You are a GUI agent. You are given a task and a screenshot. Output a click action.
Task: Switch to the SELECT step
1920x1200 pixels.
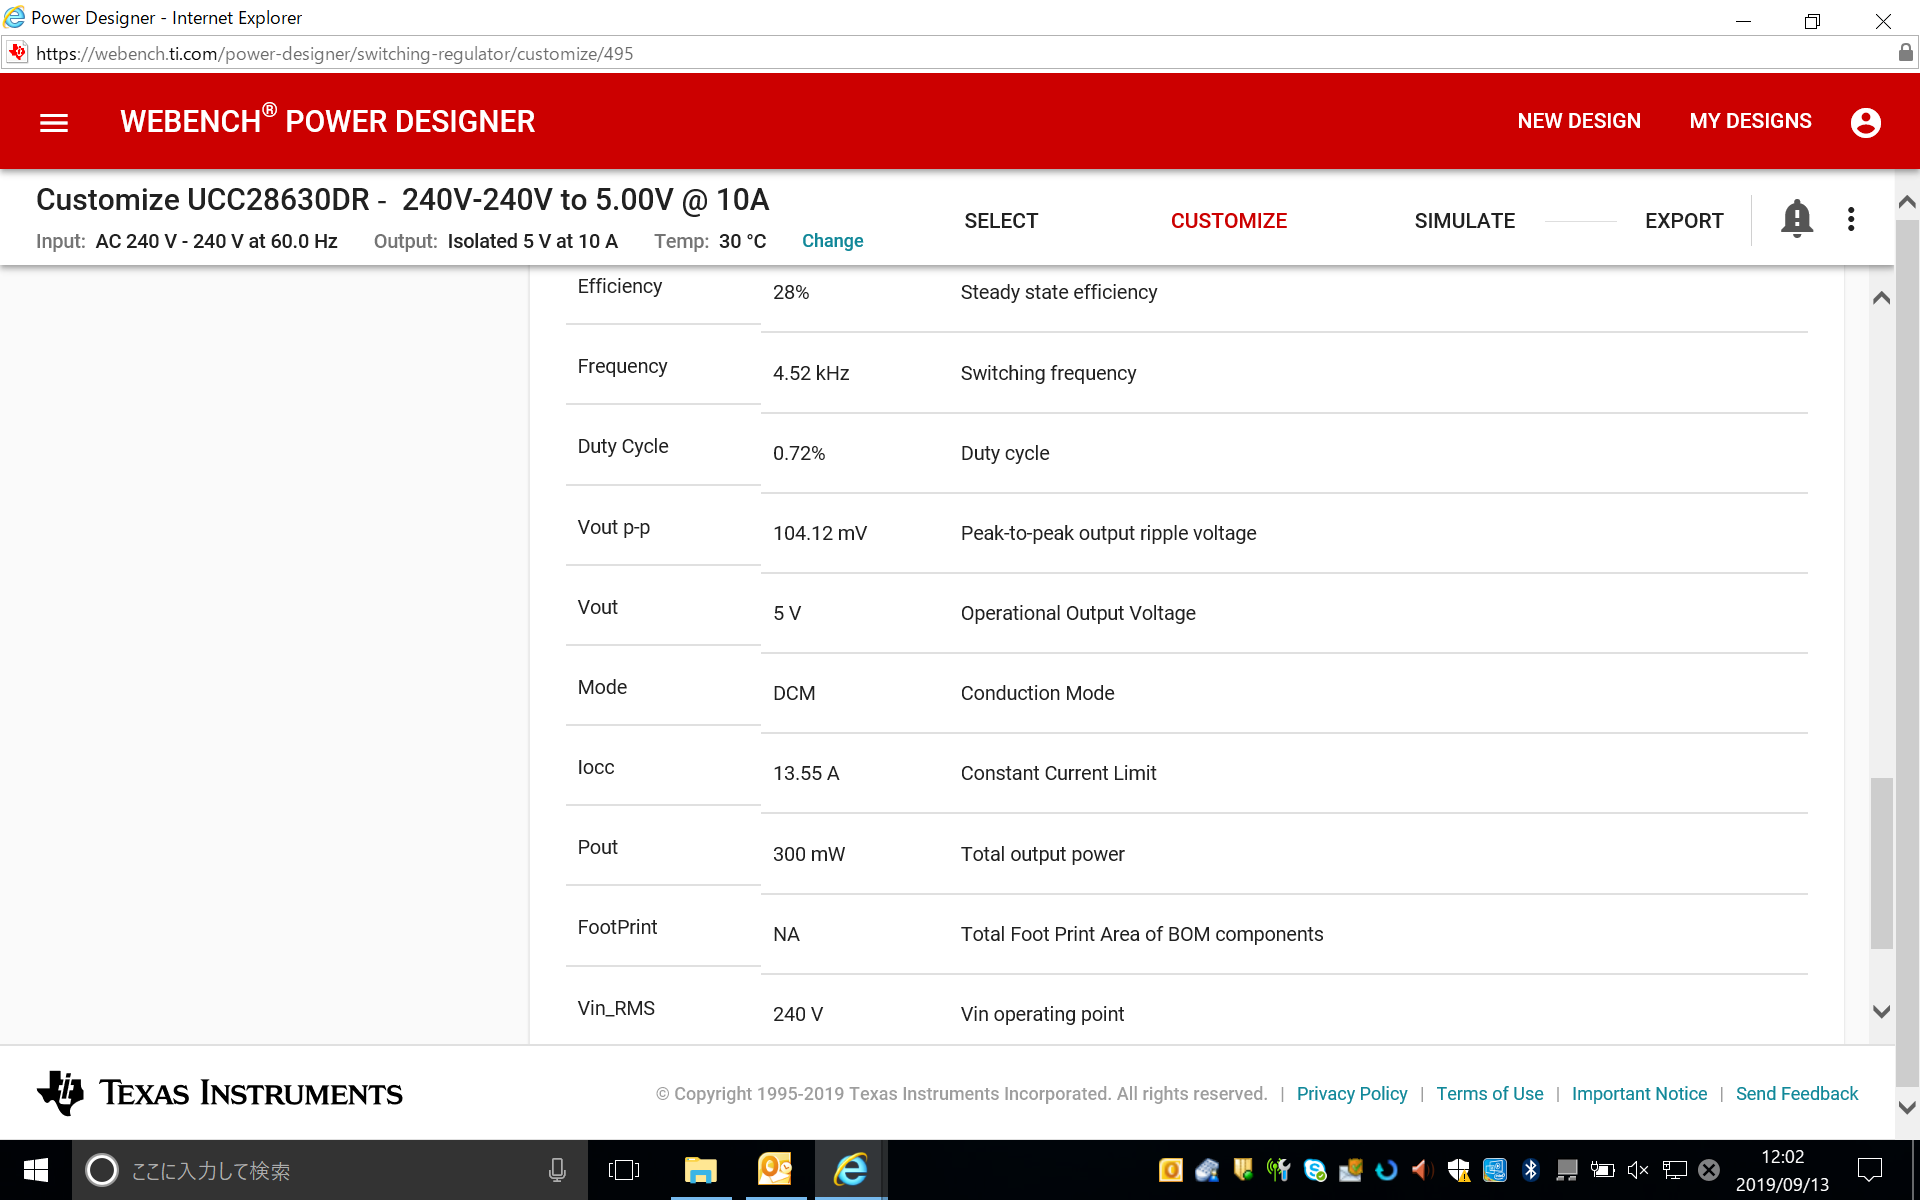click(1001, 221)
